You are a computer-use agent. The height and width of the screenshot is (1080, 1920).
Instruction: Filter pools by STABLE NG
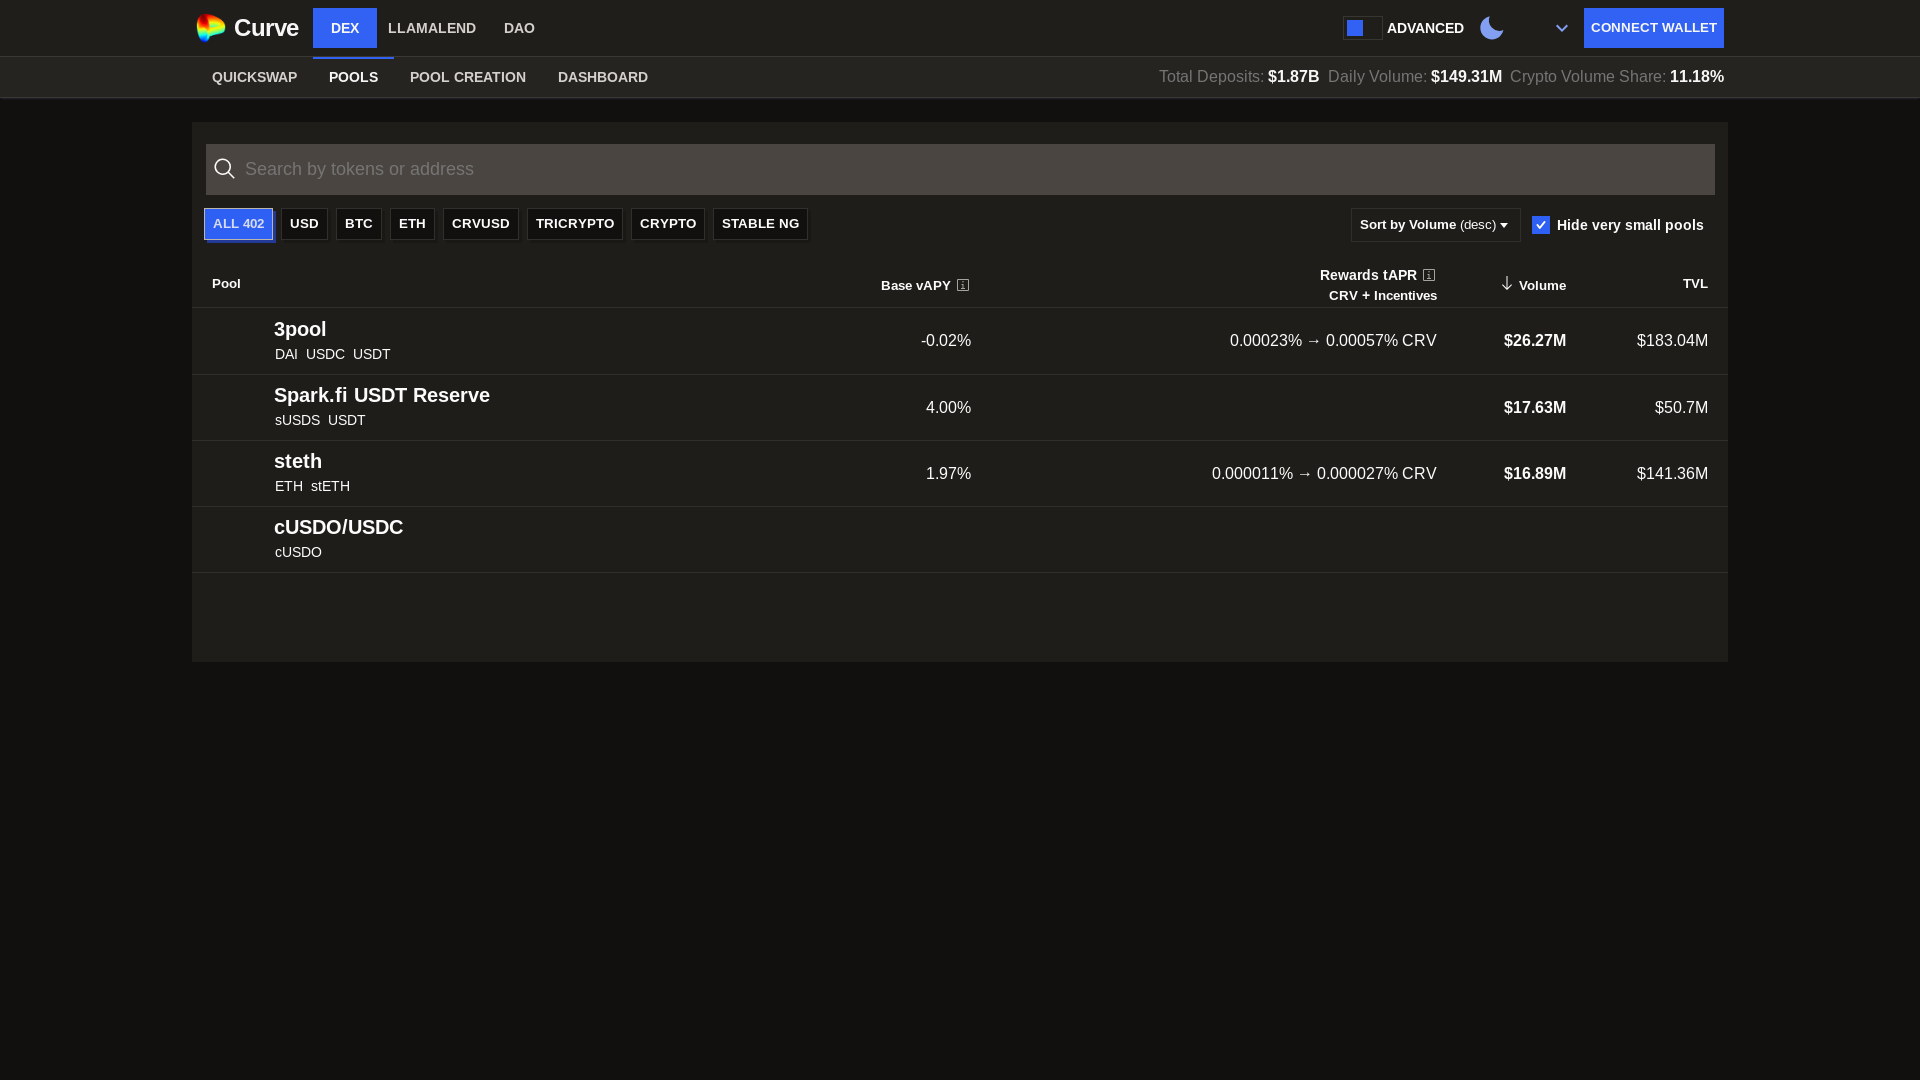[x=760, y=224]
